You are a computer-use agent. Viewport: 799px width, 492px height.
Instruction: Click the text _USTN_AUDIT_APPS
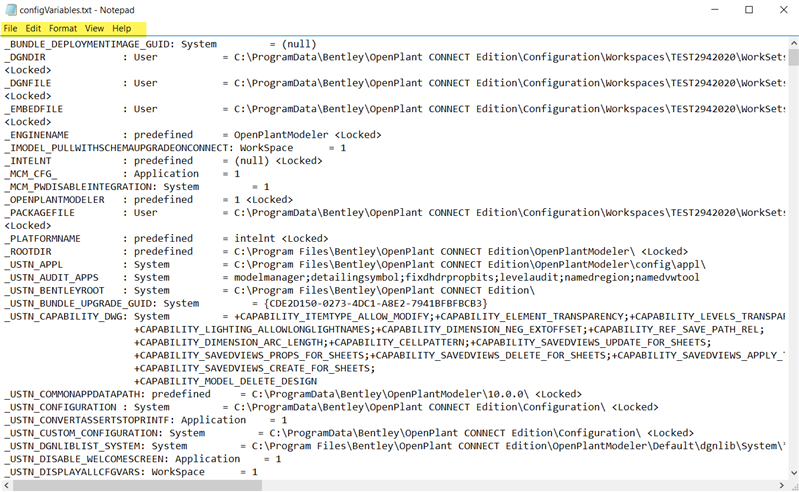click(51, 278)
